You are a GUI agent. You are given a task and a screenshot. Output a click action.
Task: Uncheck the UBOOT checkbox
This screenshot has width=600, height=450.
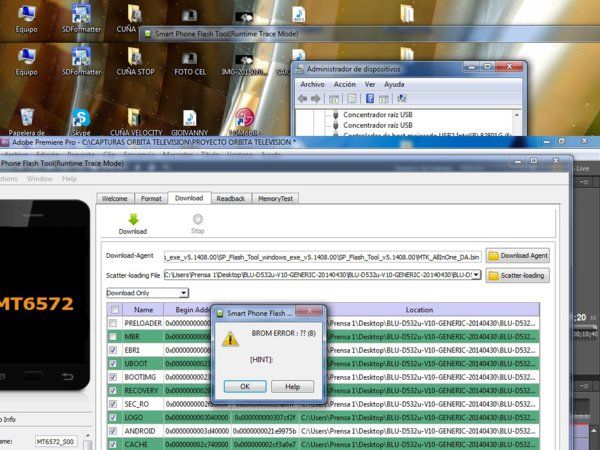pyautogui.click(x=113, y=364)
